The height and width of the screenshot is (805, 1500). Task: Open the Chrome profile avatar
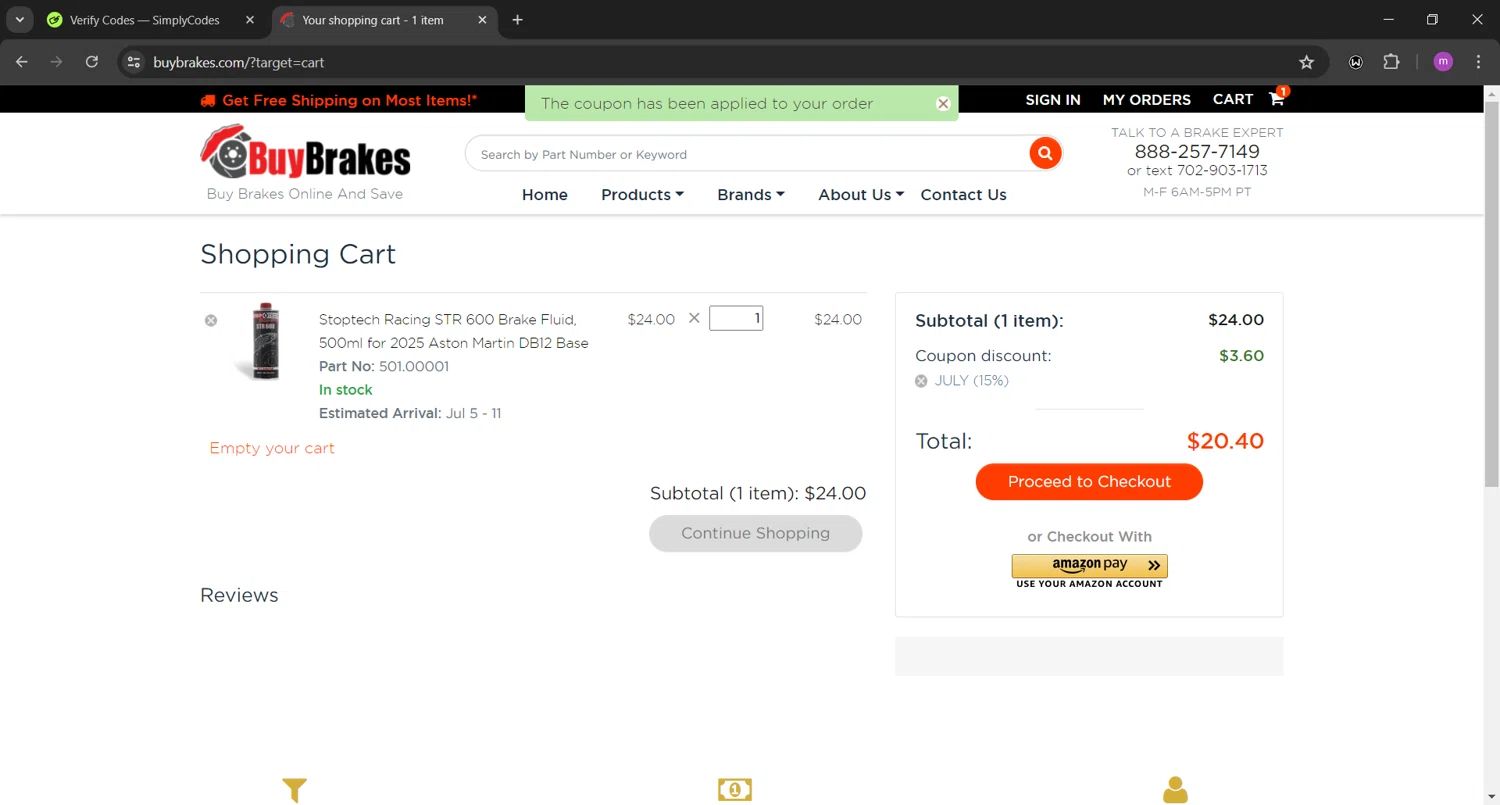pos(1443,62)
